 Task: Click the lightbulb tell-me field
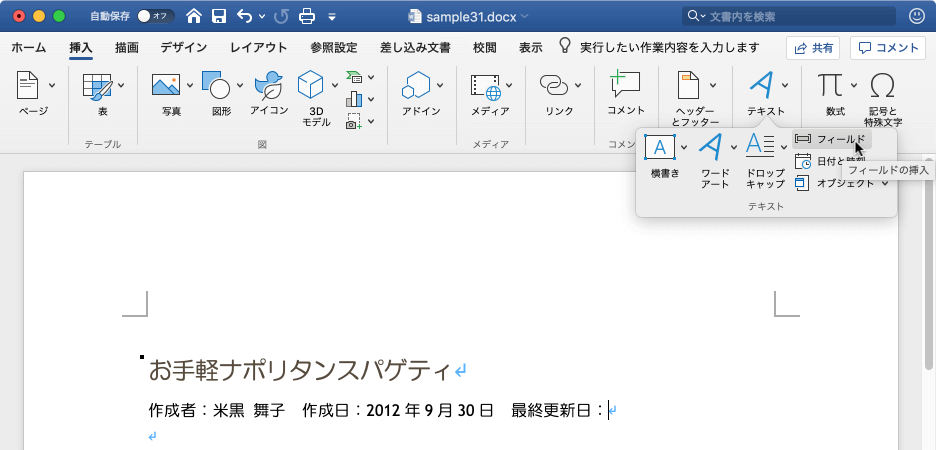click(658, 47)
